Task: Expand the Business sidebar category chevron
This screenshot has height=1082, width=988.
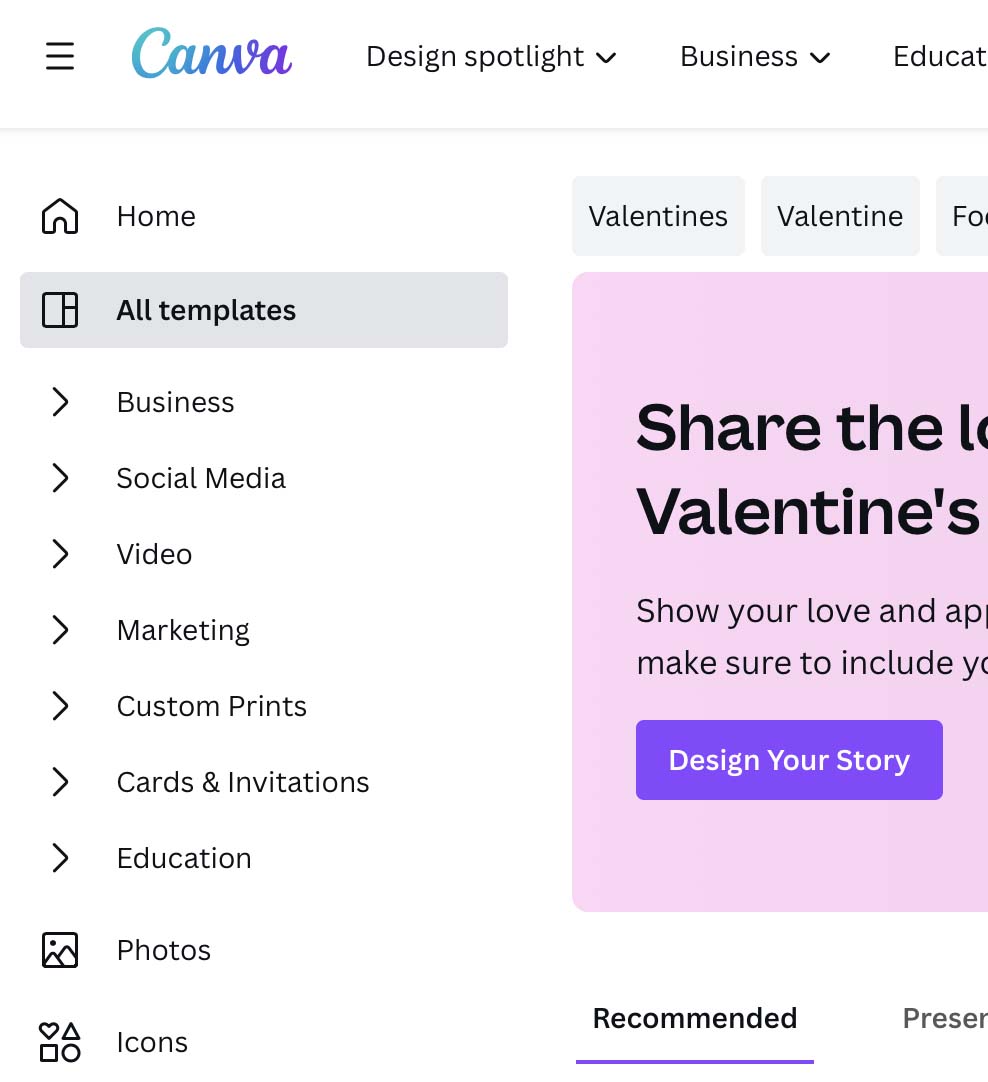Action: [61, 402]
